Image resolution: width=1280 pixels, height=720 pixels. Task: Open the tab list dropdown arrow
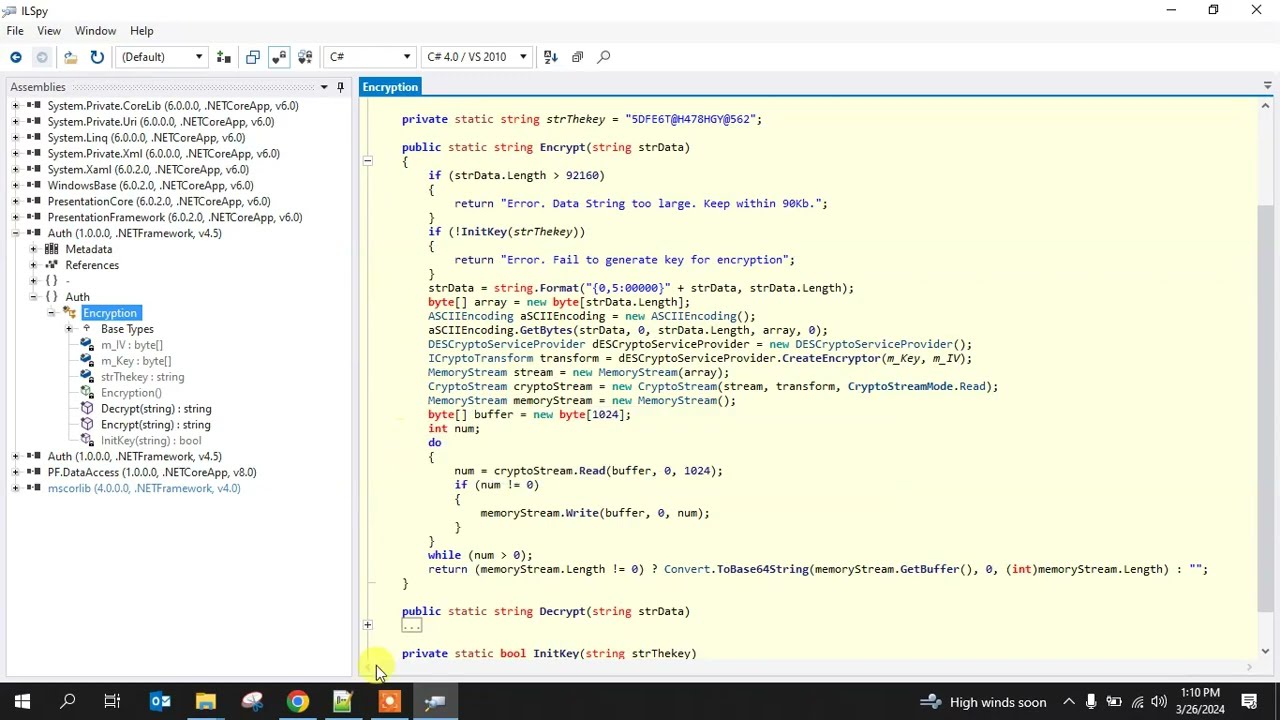(x=1267, y=87)
